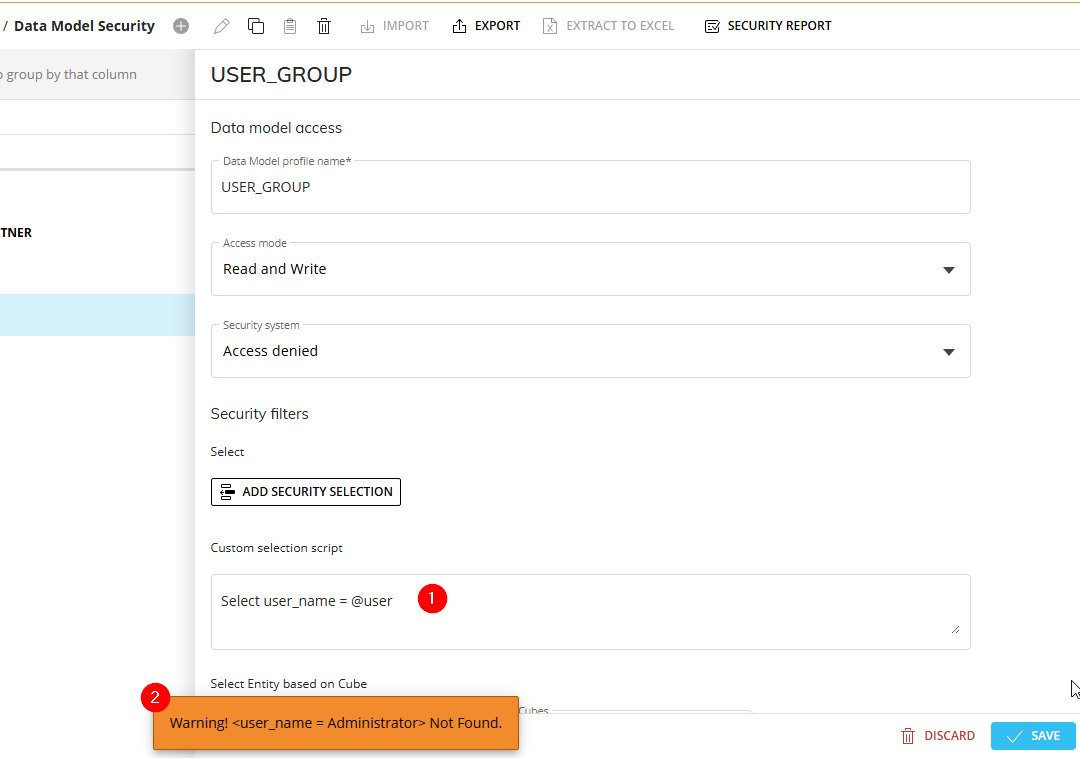Click the add new profile plus icon
Viewport: 1080px width, 758px height.
[x=181, y=26]
